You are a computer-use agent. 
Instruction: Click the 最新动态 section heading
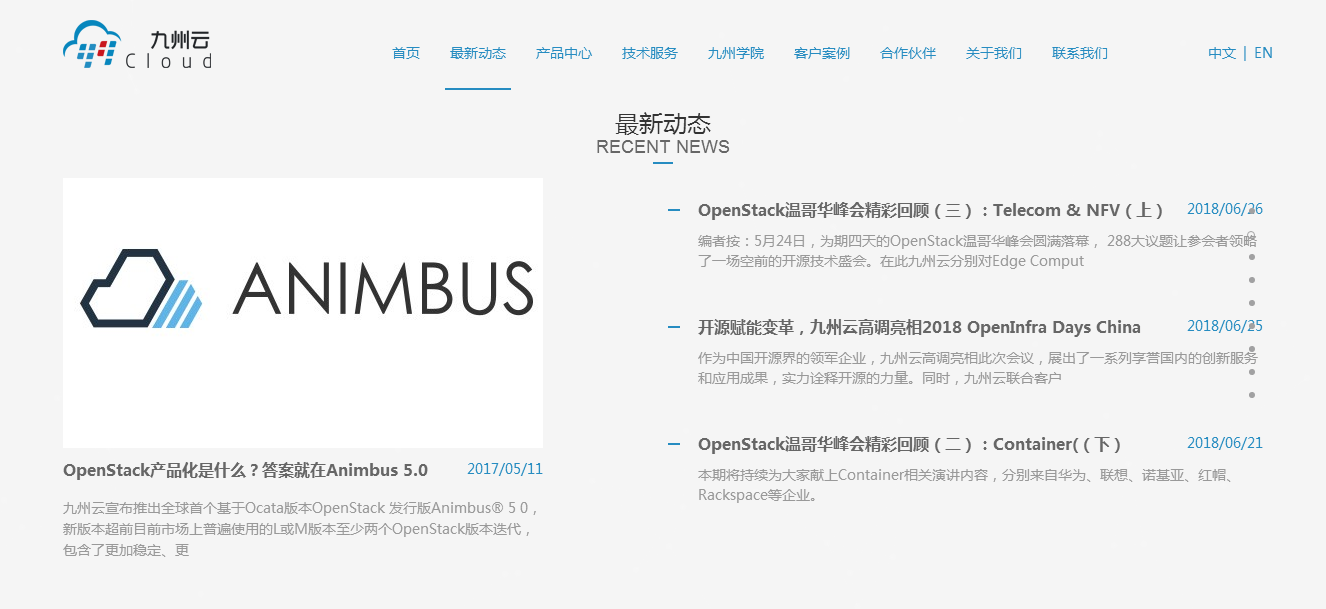click(x=663, y=124)
